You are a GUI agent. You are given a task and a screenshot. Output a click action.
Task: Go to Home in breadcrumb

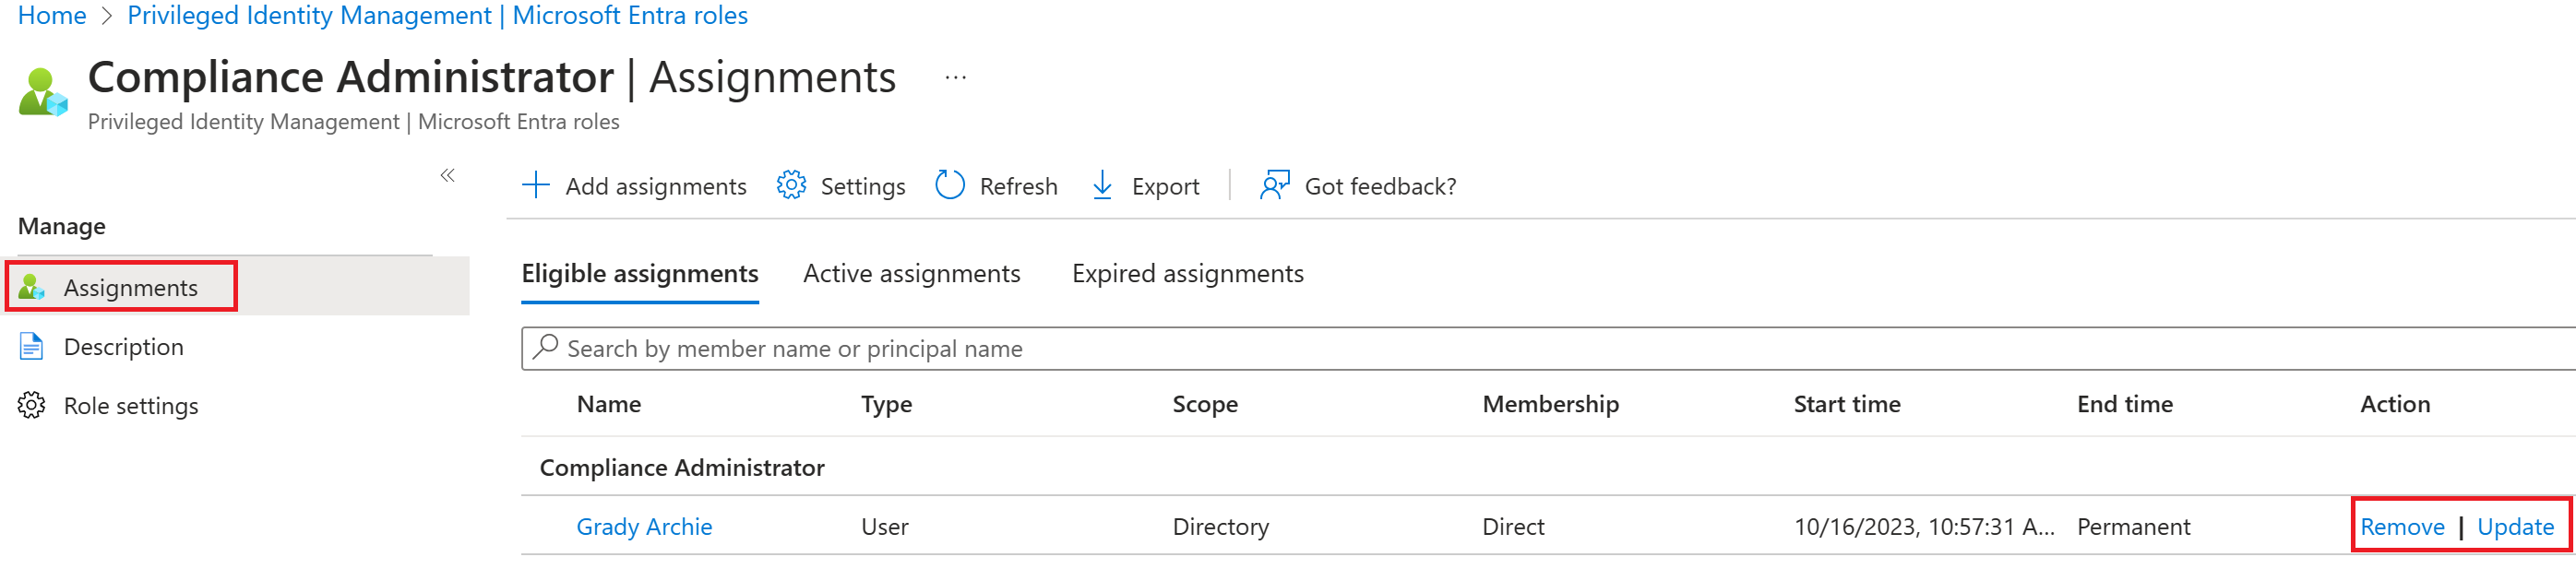(52, 16)
